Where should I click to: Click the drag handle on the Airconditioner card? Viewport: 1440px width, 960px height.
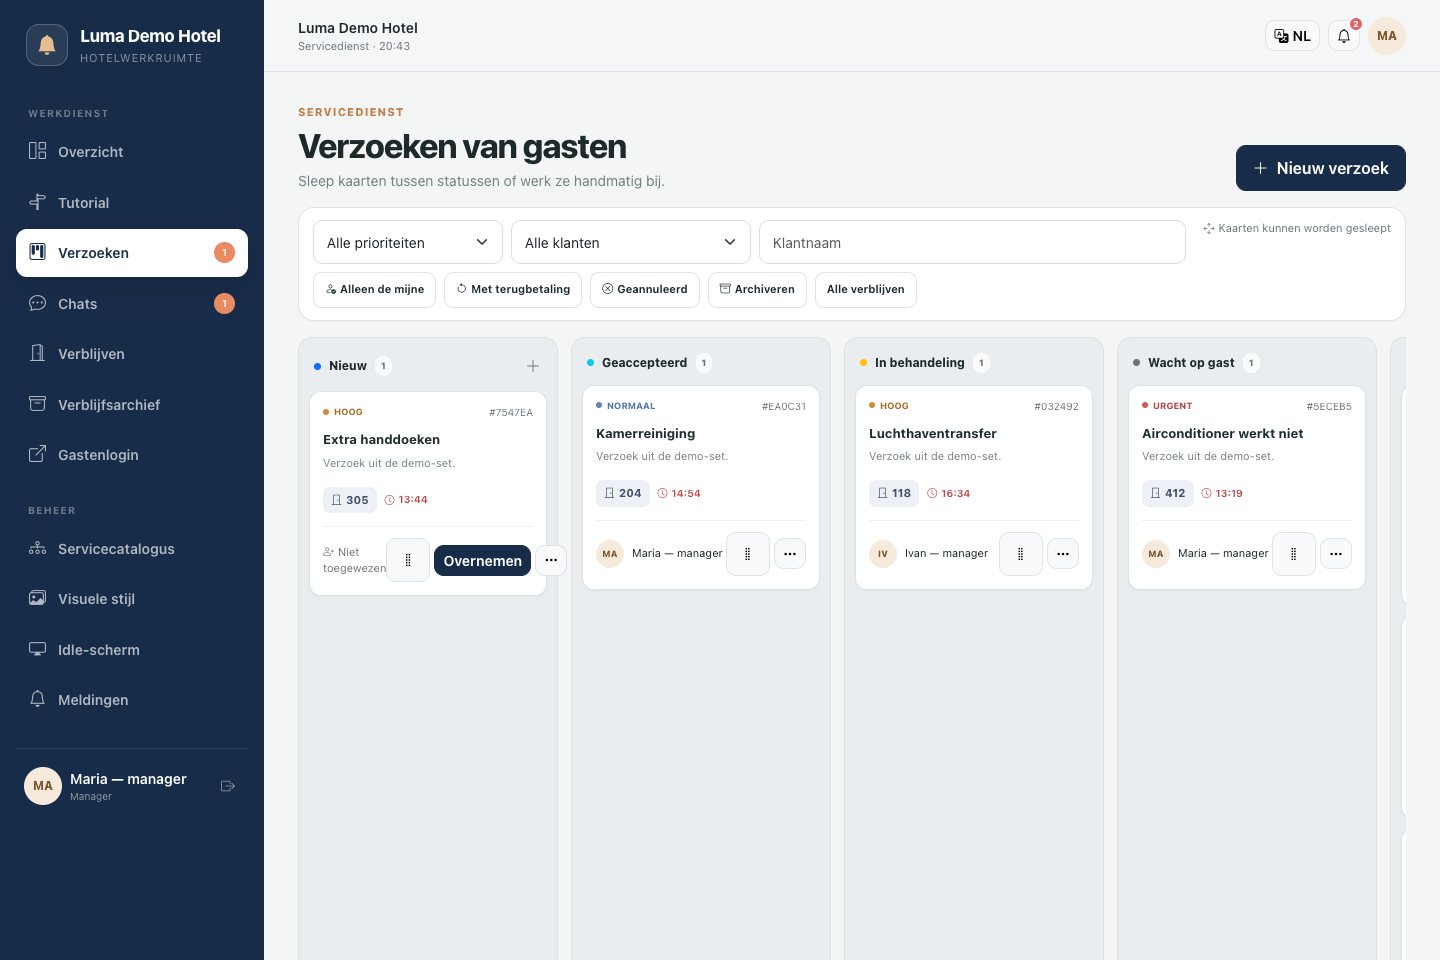(1294, 554)
